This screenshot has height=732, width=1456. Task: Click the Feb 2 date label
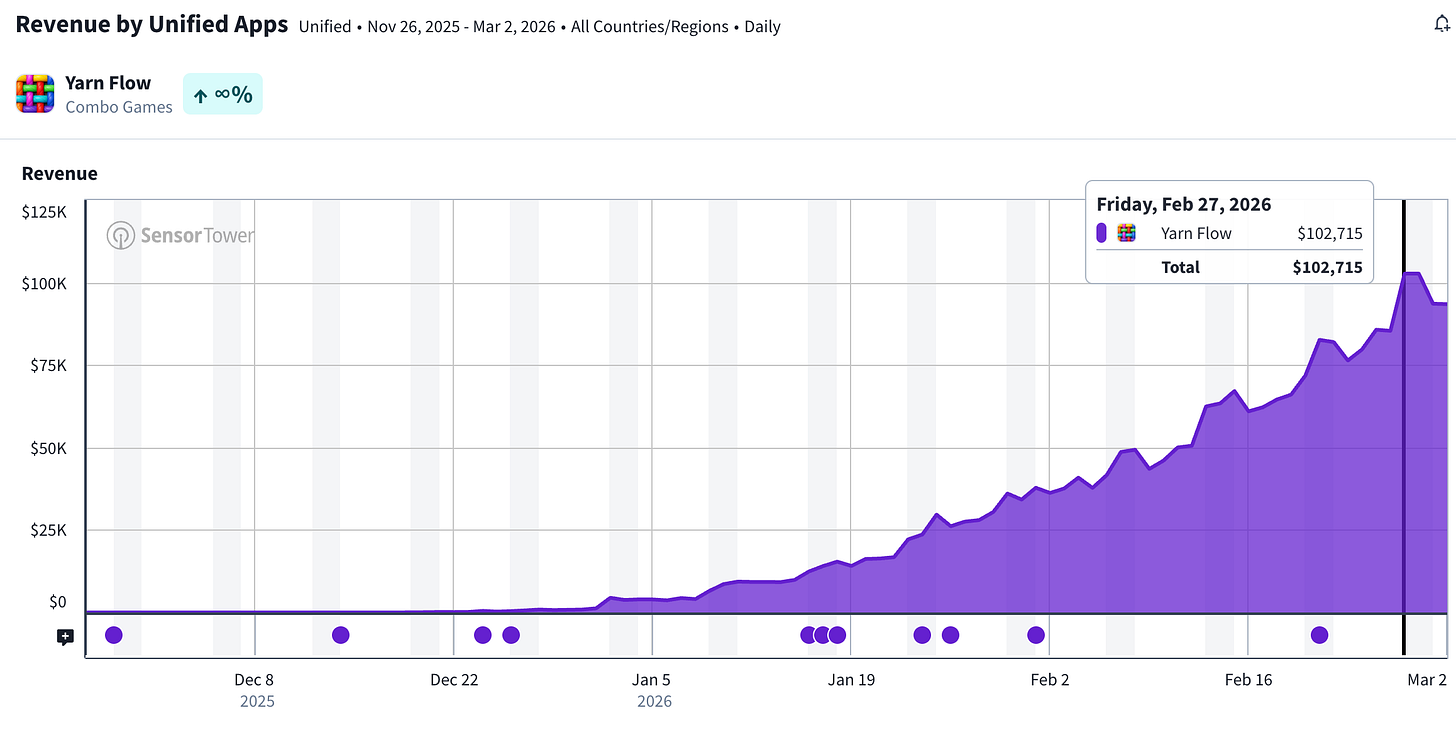pos(1050,680)
